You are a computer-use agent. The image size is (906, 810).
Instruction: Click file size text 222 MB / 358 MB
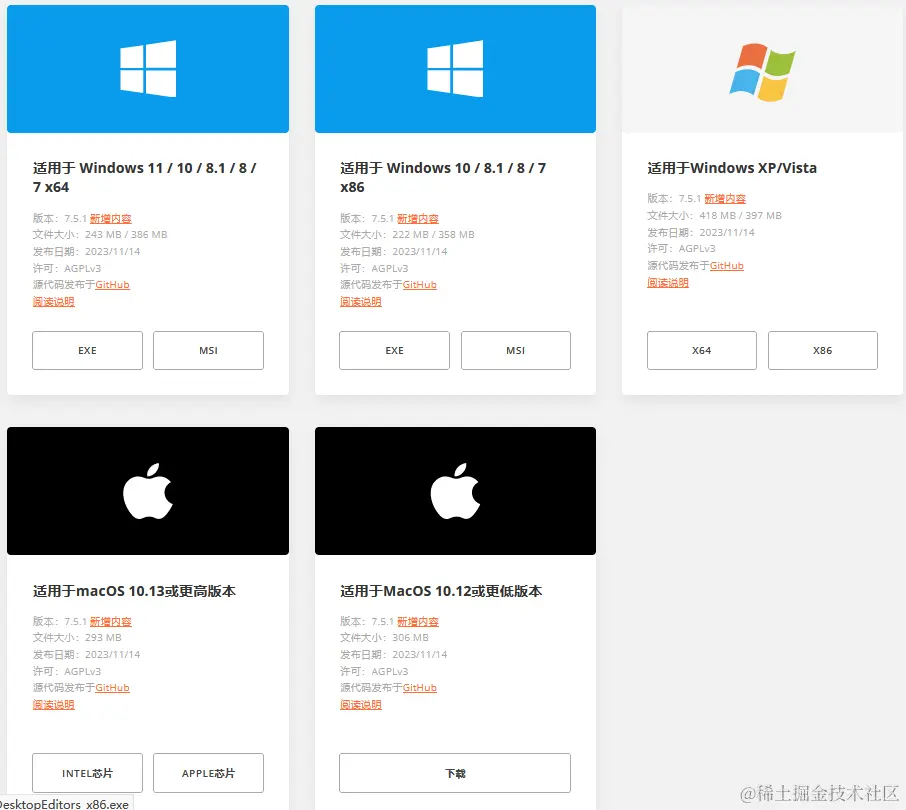pyautogui.click(x=433, y=235)
